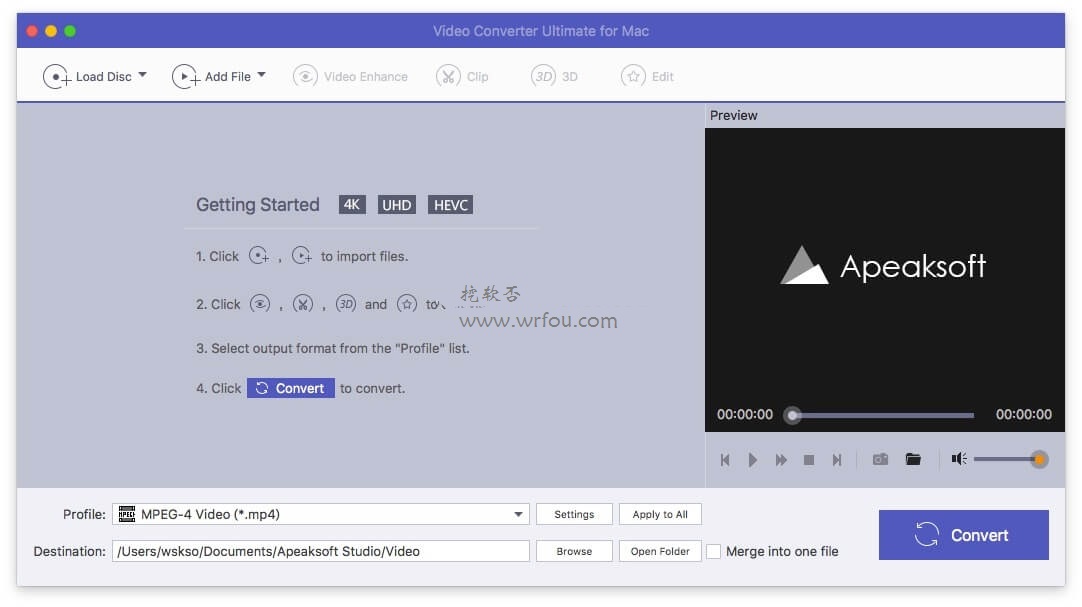Open Video Enhance from the toolbar

pos(351,77)
